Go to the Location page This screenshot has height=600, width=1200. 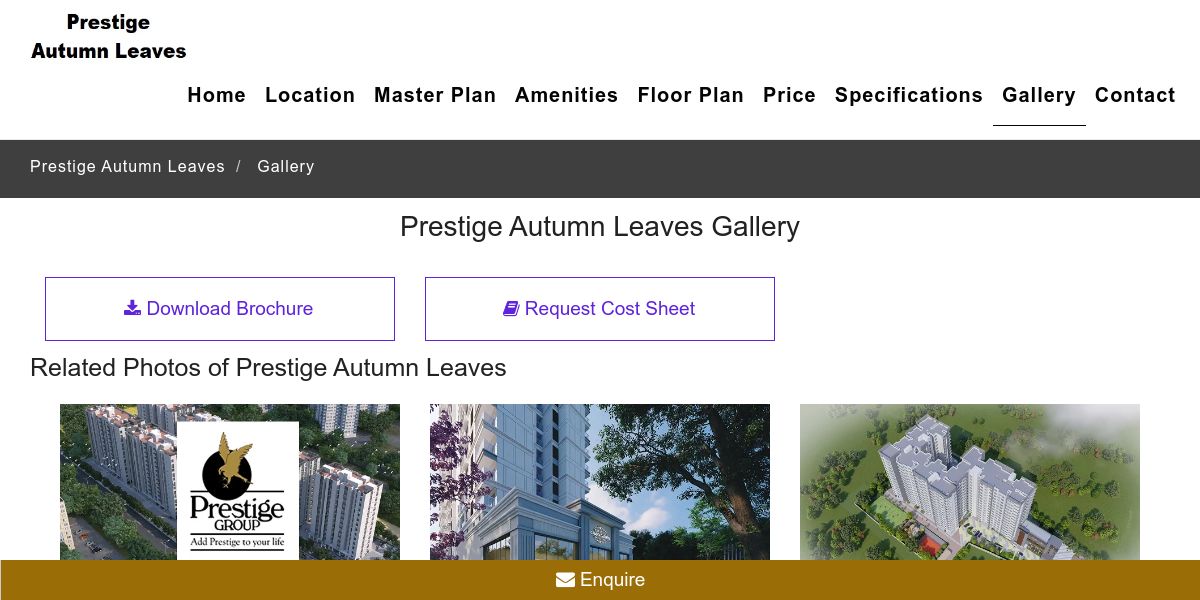pos(310,95)
